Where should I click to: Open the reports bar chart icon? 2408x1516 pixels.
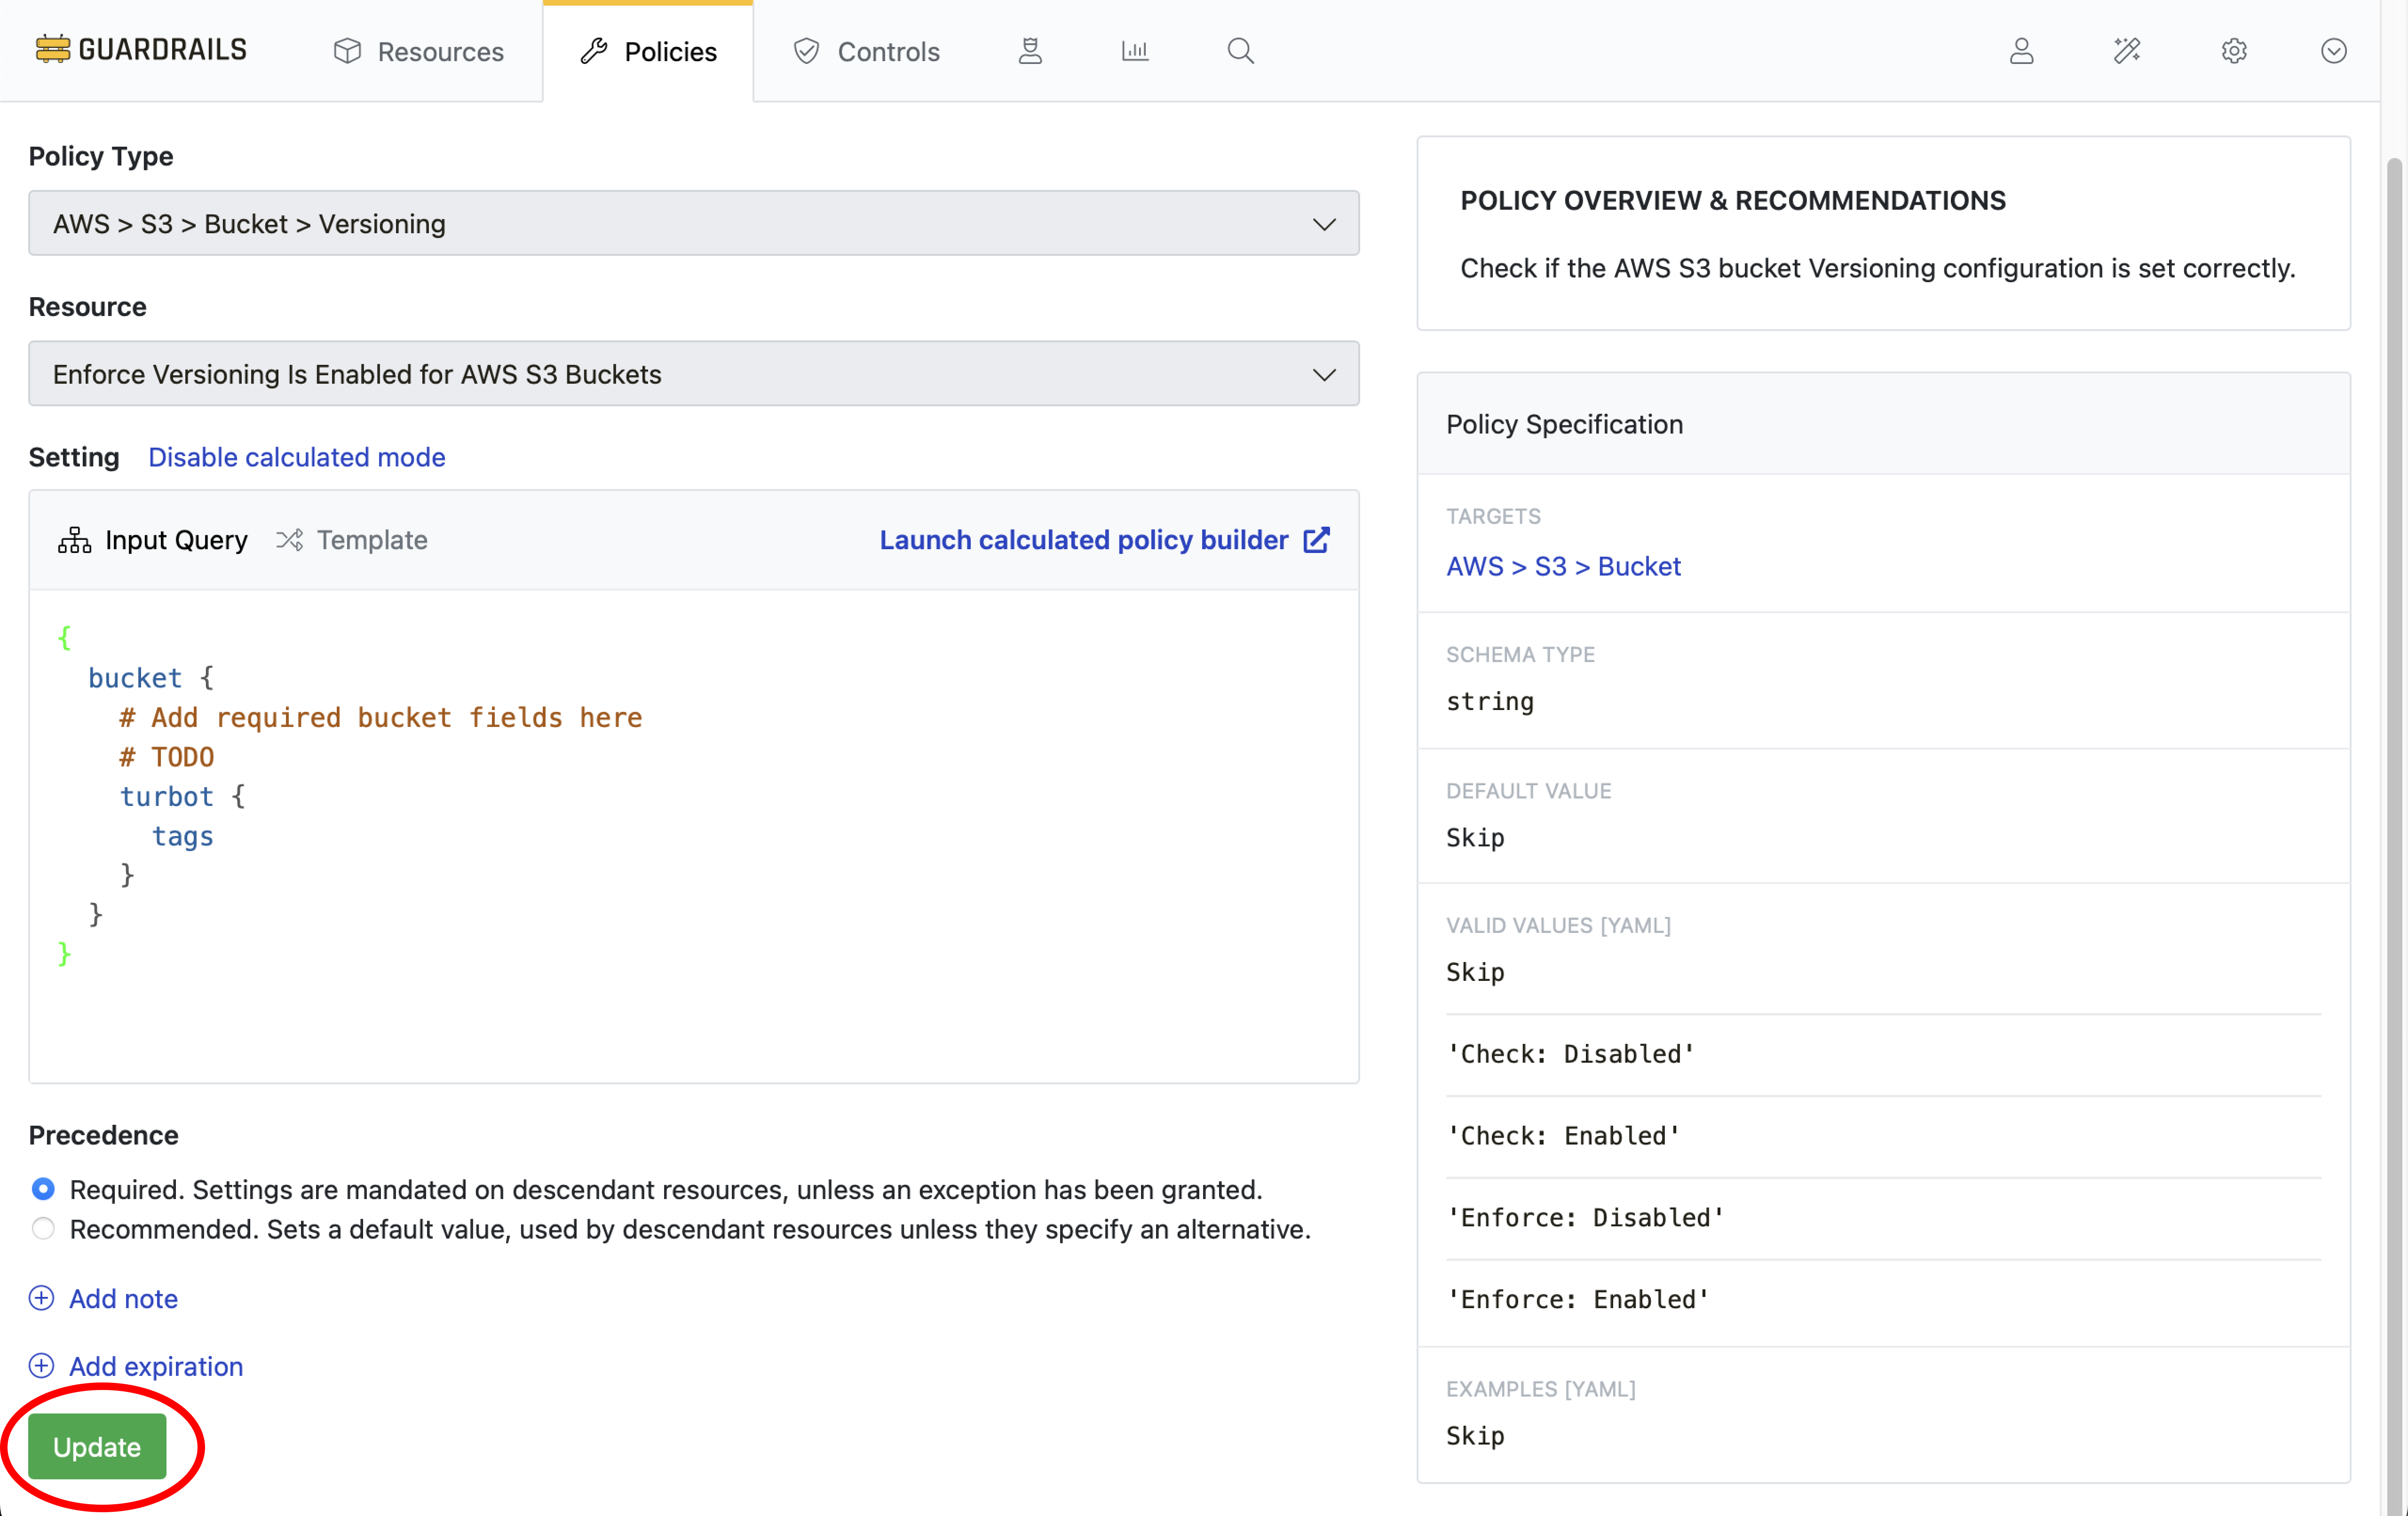(1135, 51)
